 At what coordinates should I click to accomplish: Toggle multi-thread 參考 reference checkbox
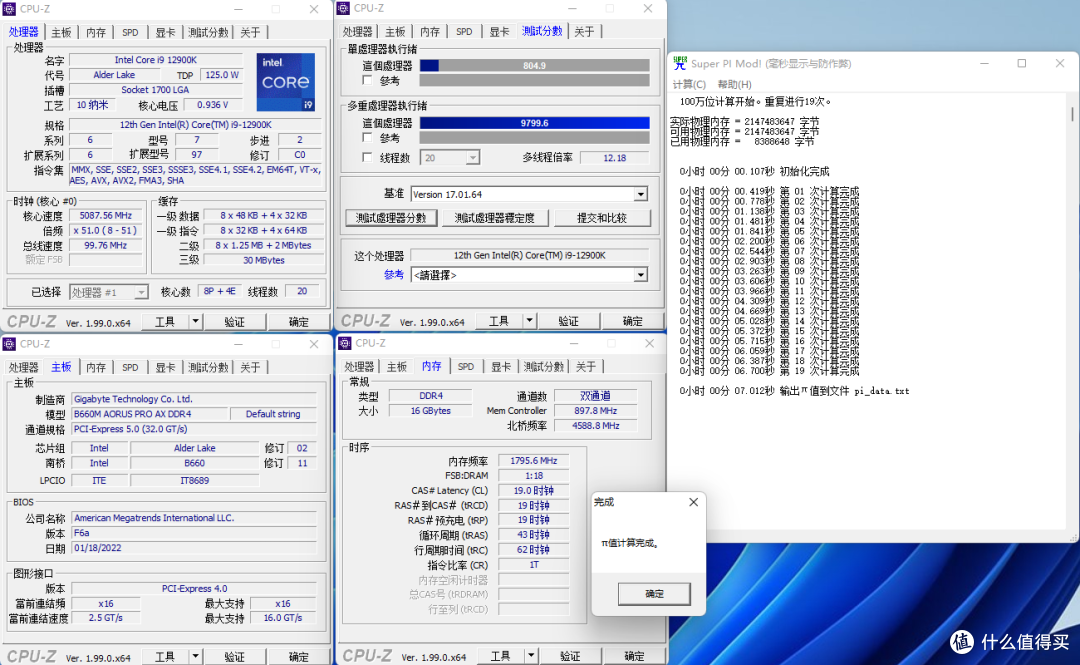[x=367, y=138]
